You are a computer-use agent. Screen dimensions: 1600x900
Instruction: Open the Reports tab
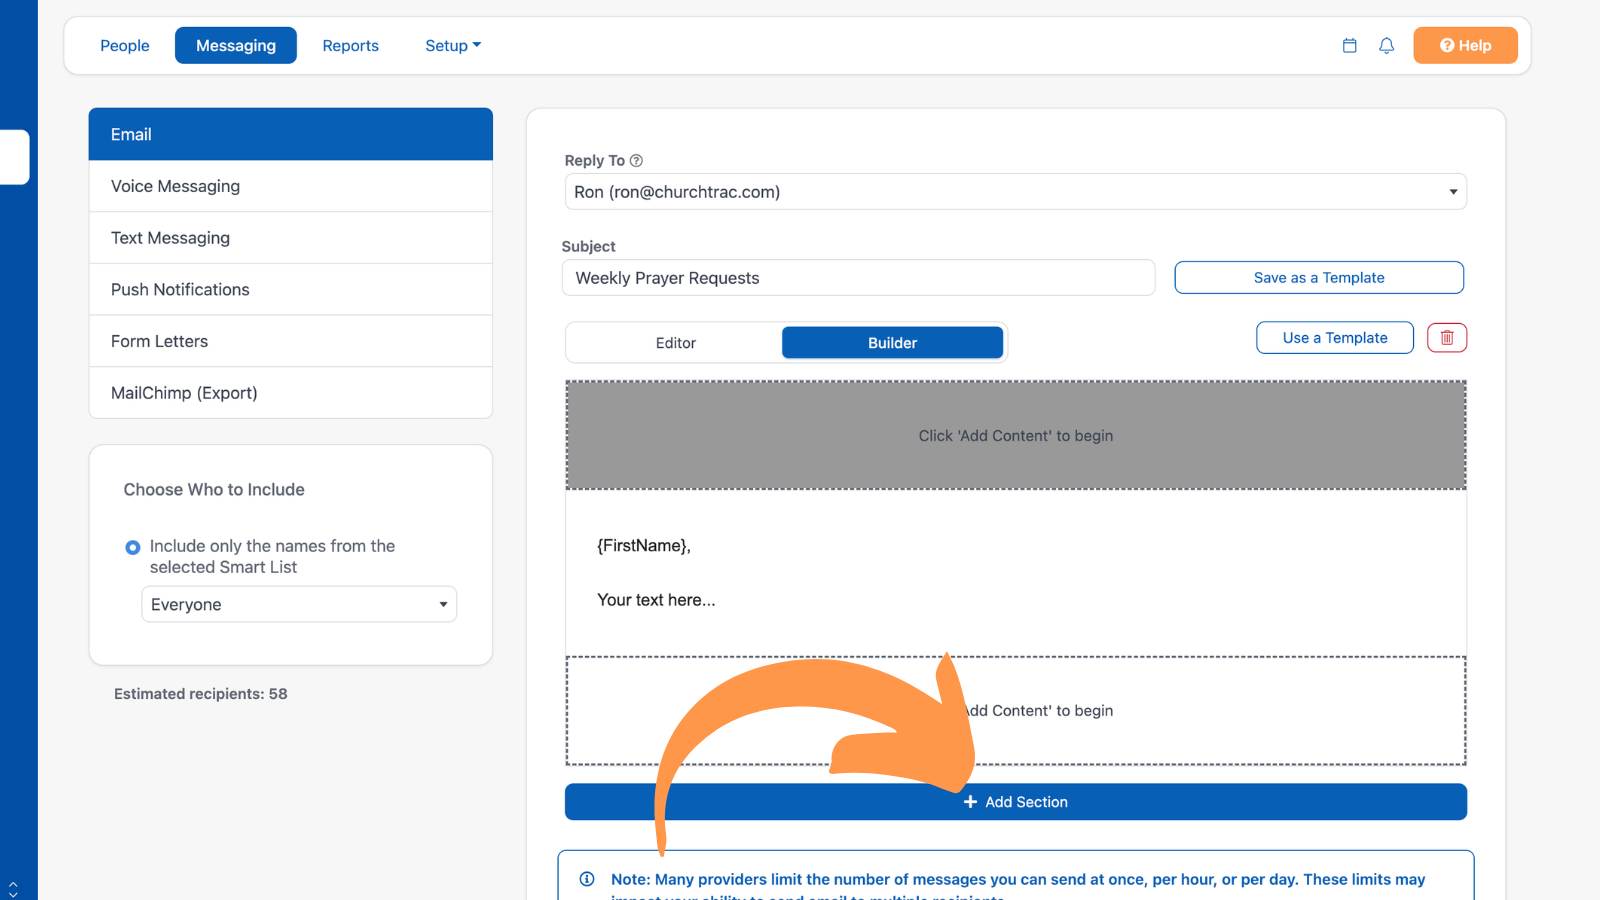coord(350,46)
